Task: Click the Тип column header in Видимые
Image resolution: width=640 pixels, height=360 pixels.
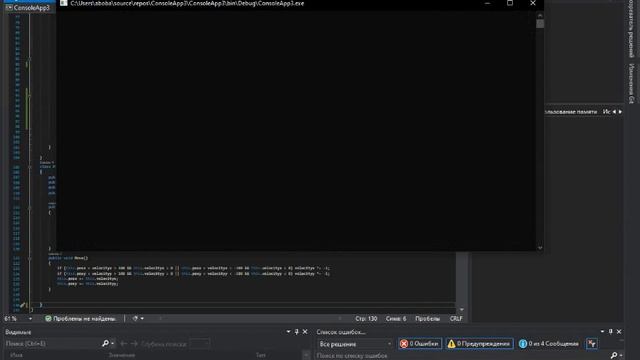Action: pyautogui.click(x=260, y=356)
